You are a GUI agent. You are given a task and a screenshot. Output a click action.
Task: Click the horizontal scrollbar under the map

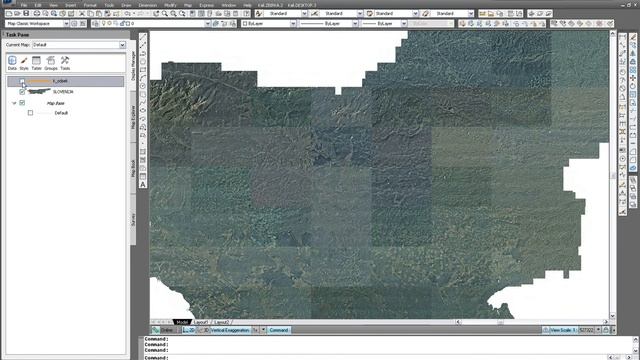pyautogui.click(x=532, y=322)
